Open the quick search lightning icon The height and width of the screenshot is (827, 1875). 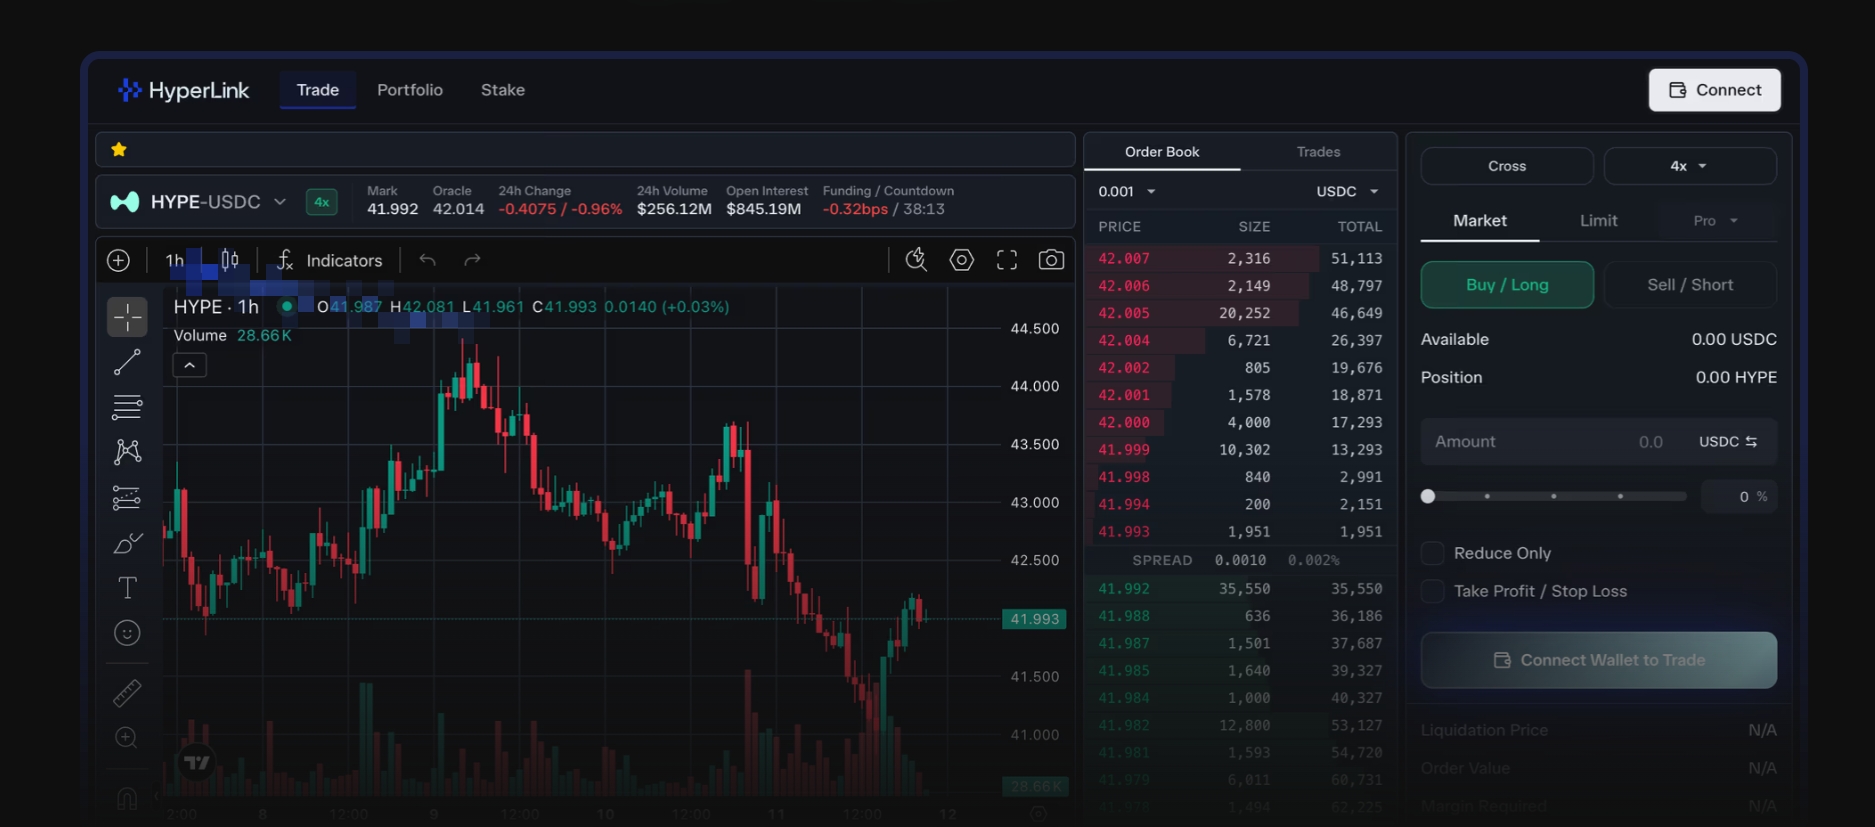pos(916,260)
